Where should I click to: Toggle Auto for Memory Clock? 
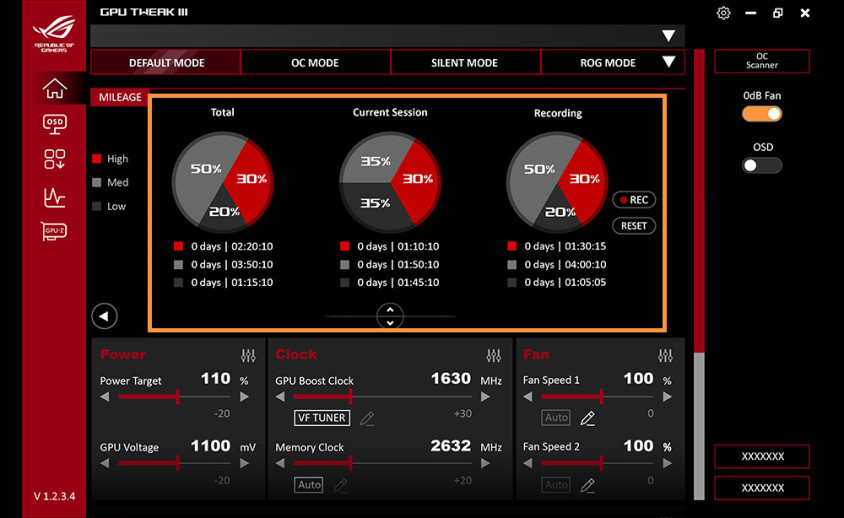(x=309, y=485)
